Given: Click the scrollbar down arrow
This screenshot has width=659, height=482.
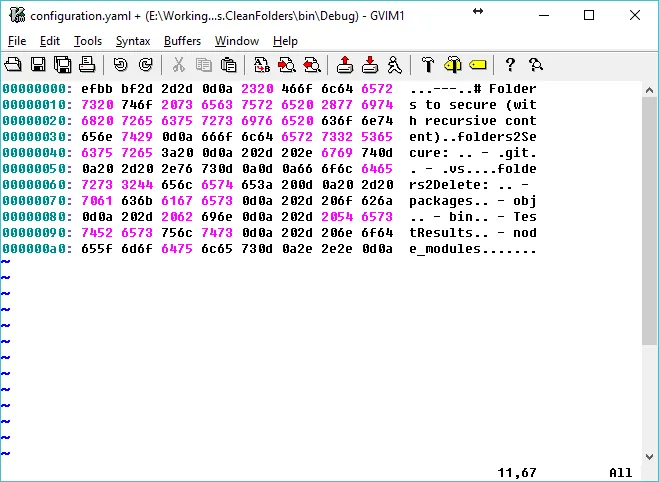Looking at the screenshot, I should (649, 456).
